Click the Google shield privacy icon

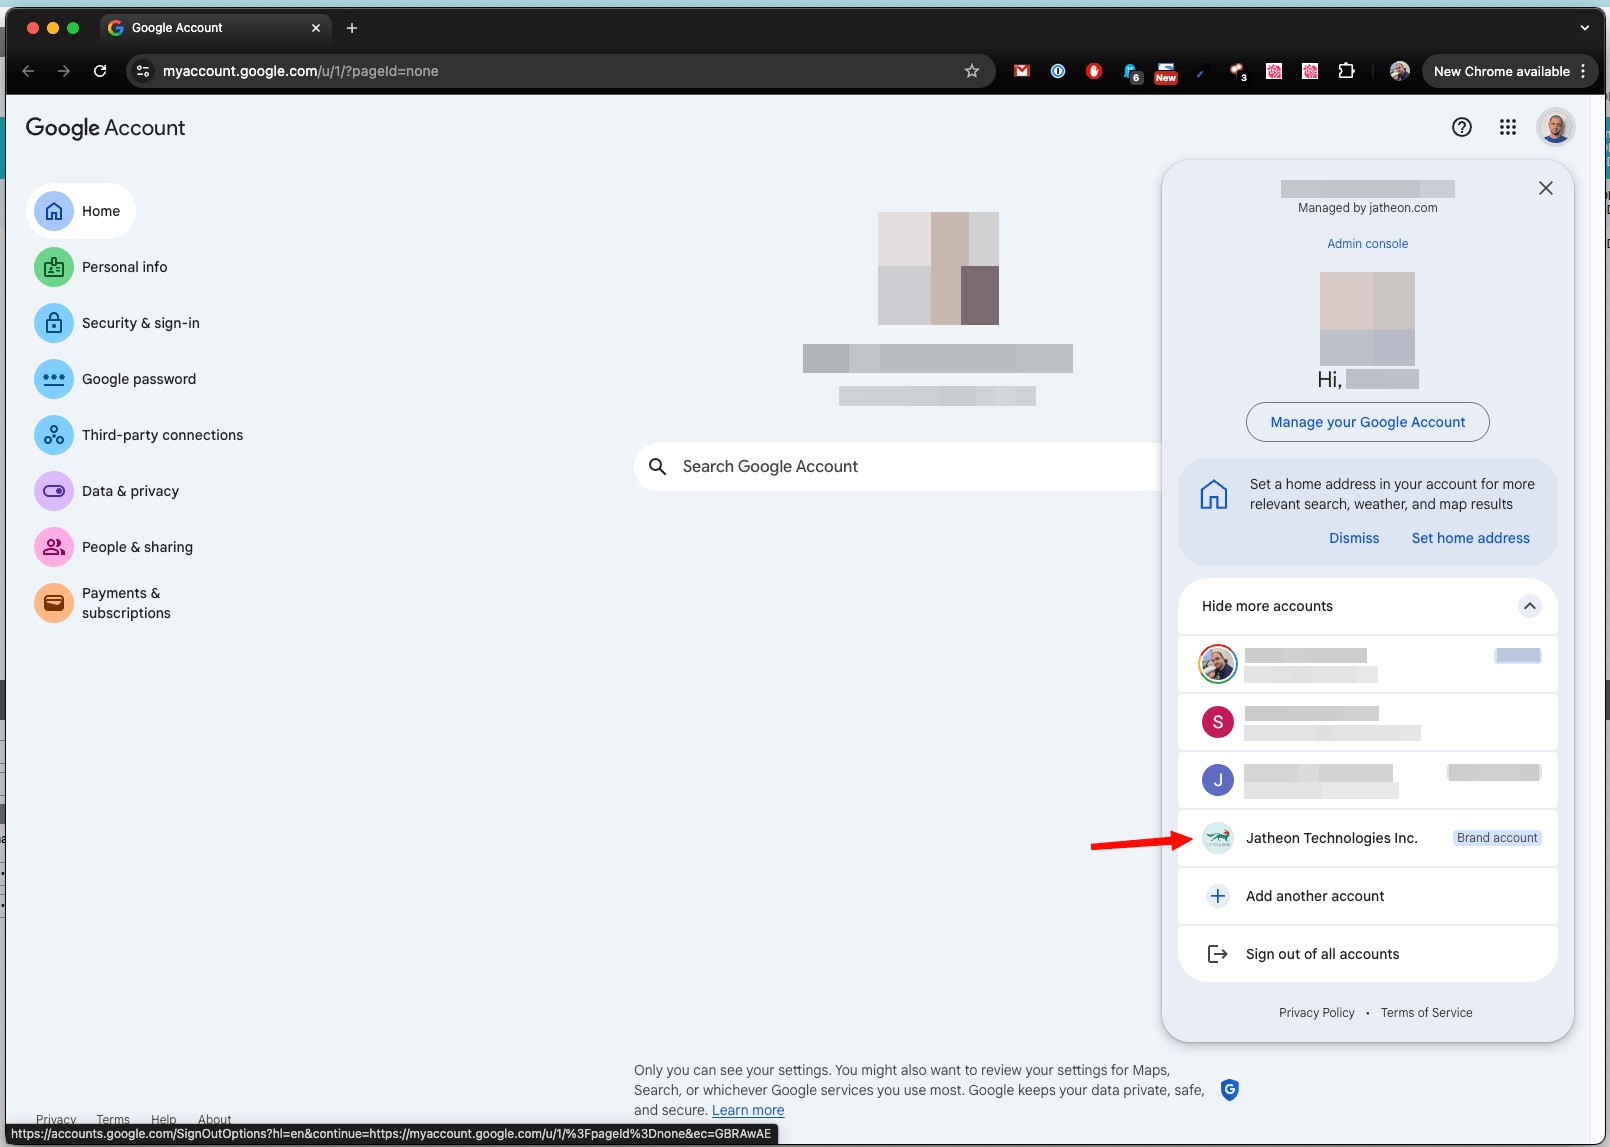tap(1230, 1090)
